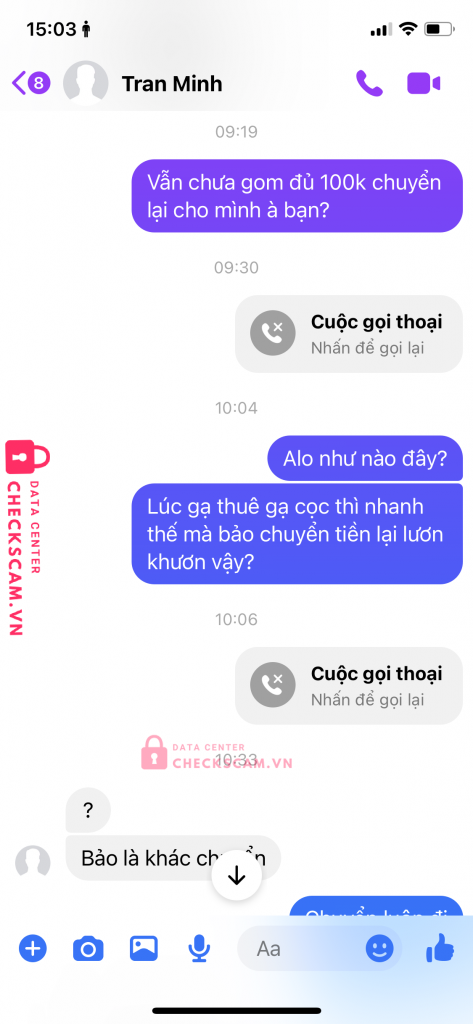
Task: Call back from the 09:30 missed call
Action: [349, 334]
